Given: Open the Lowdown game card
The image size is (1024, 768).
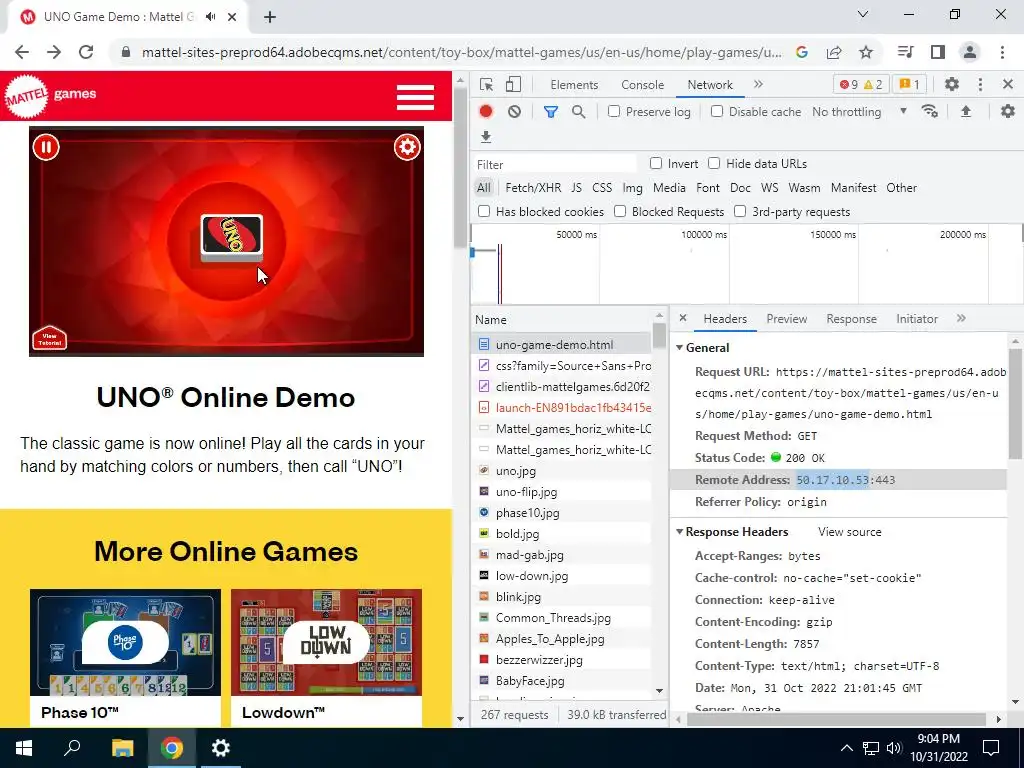Looking at the screenshot, I should coord(326,658).
